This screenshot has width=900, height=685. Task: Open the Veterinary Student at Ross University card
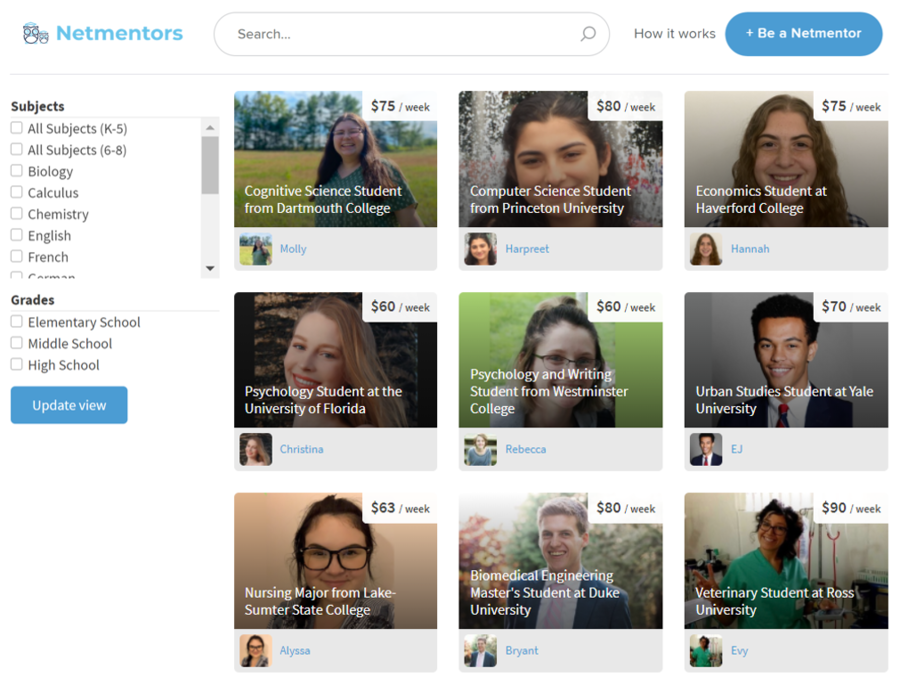pos(785,560)
